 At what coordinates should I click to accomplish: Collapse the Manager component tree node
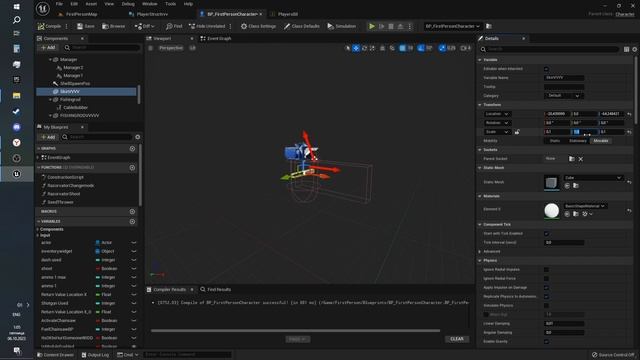pos(50,60)
